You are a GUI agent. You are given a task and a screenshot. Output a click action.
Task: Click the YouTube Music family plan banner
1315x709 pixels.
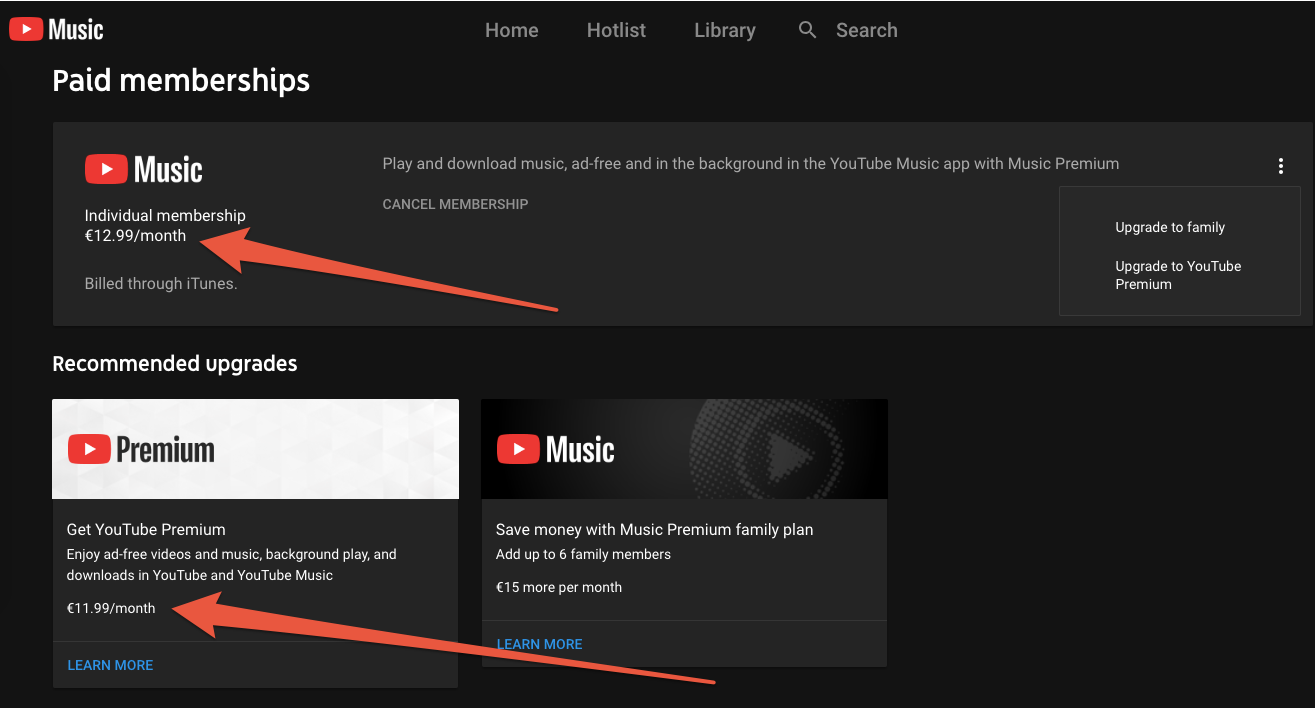coord(684,449)
